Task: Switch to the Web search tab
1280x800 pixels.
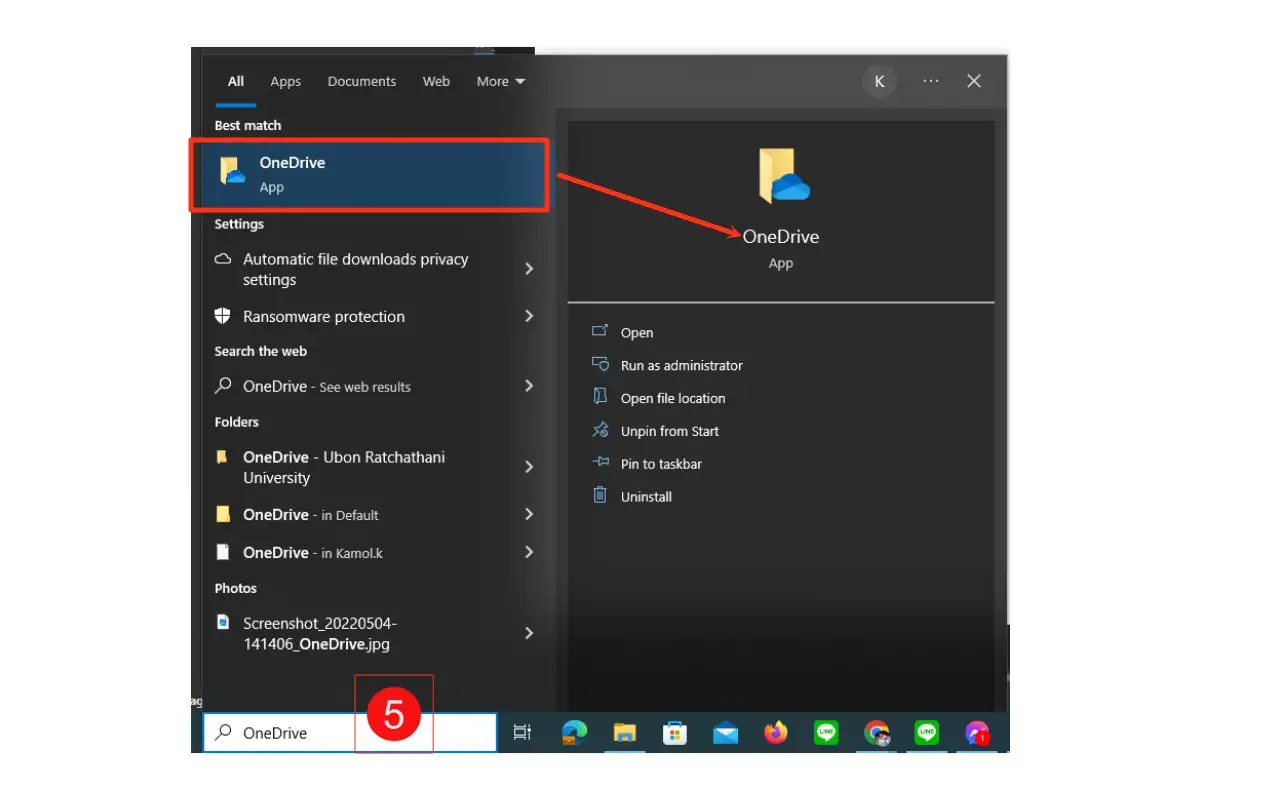Action: point(436,81)
